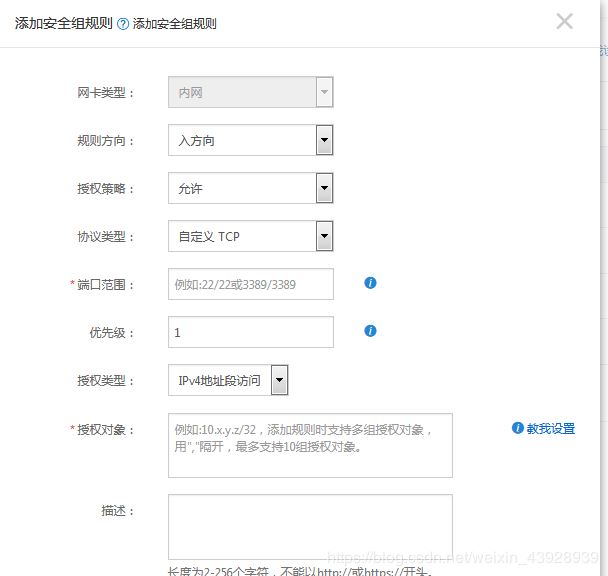Image resolution: width=608 pixels, height=576 pixels.
Task: Click into the 描述 text area
Action: (310, 526)
